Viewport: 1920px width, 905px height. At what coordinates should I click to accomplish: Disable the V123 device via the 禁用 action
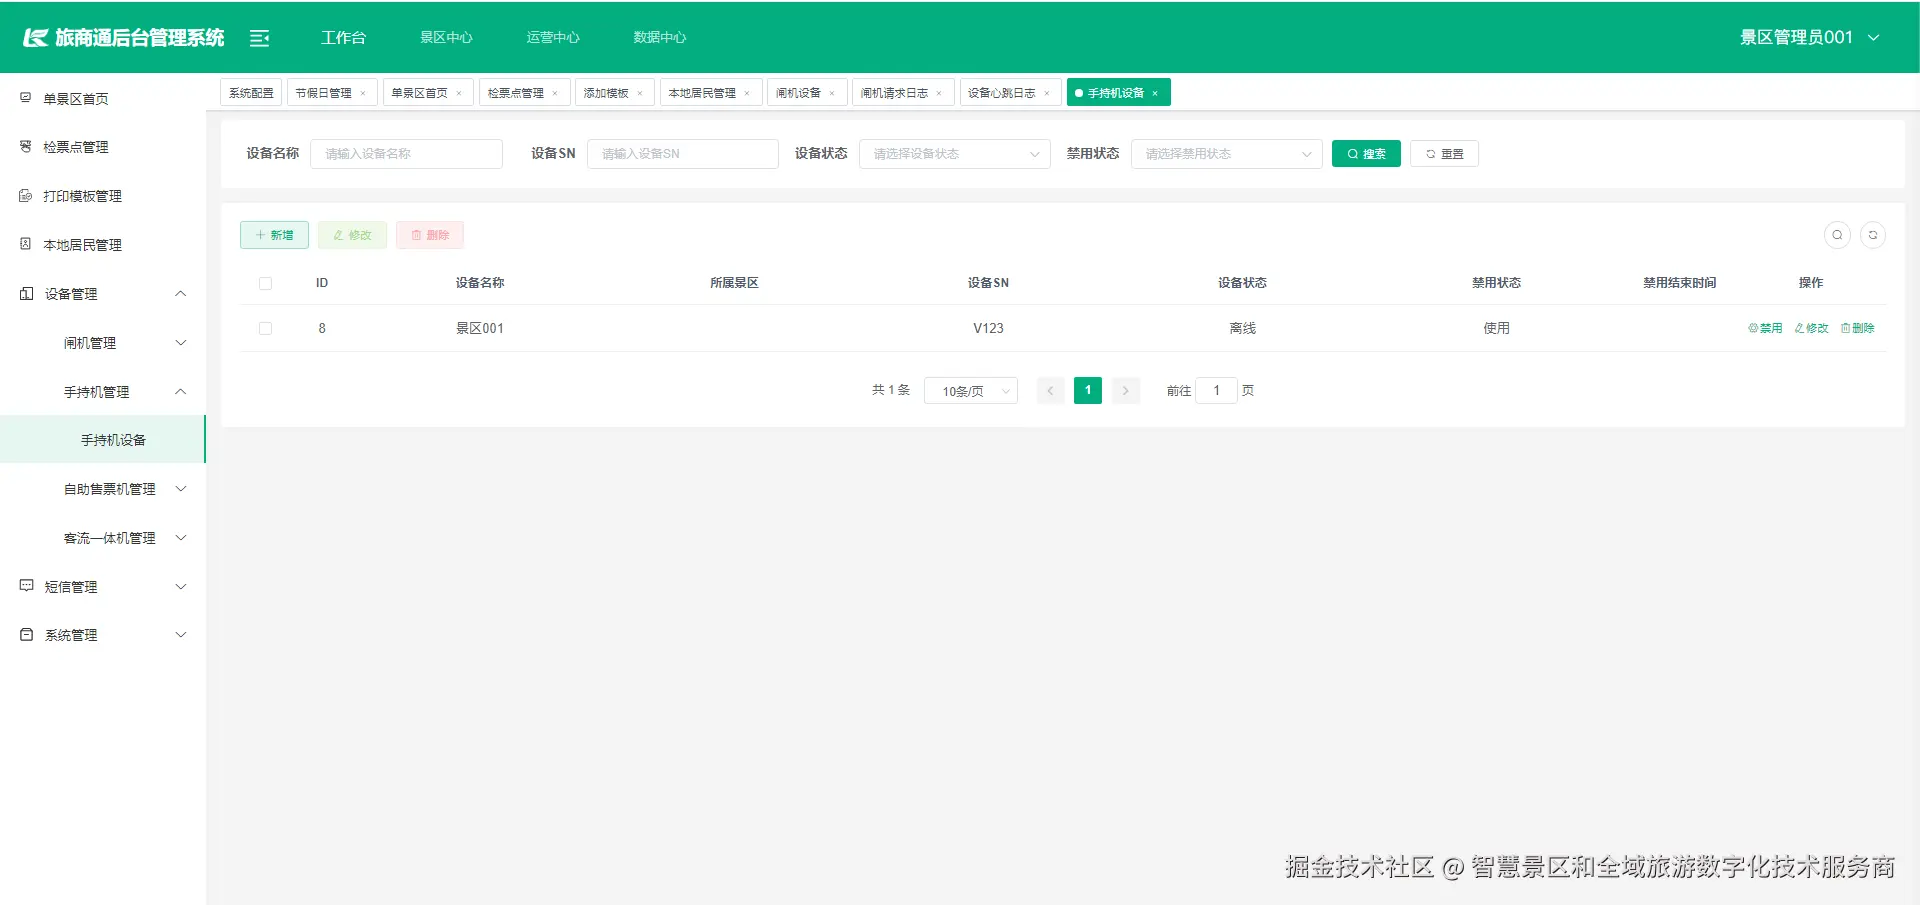pyautogui.click(x=1765, y=328)
